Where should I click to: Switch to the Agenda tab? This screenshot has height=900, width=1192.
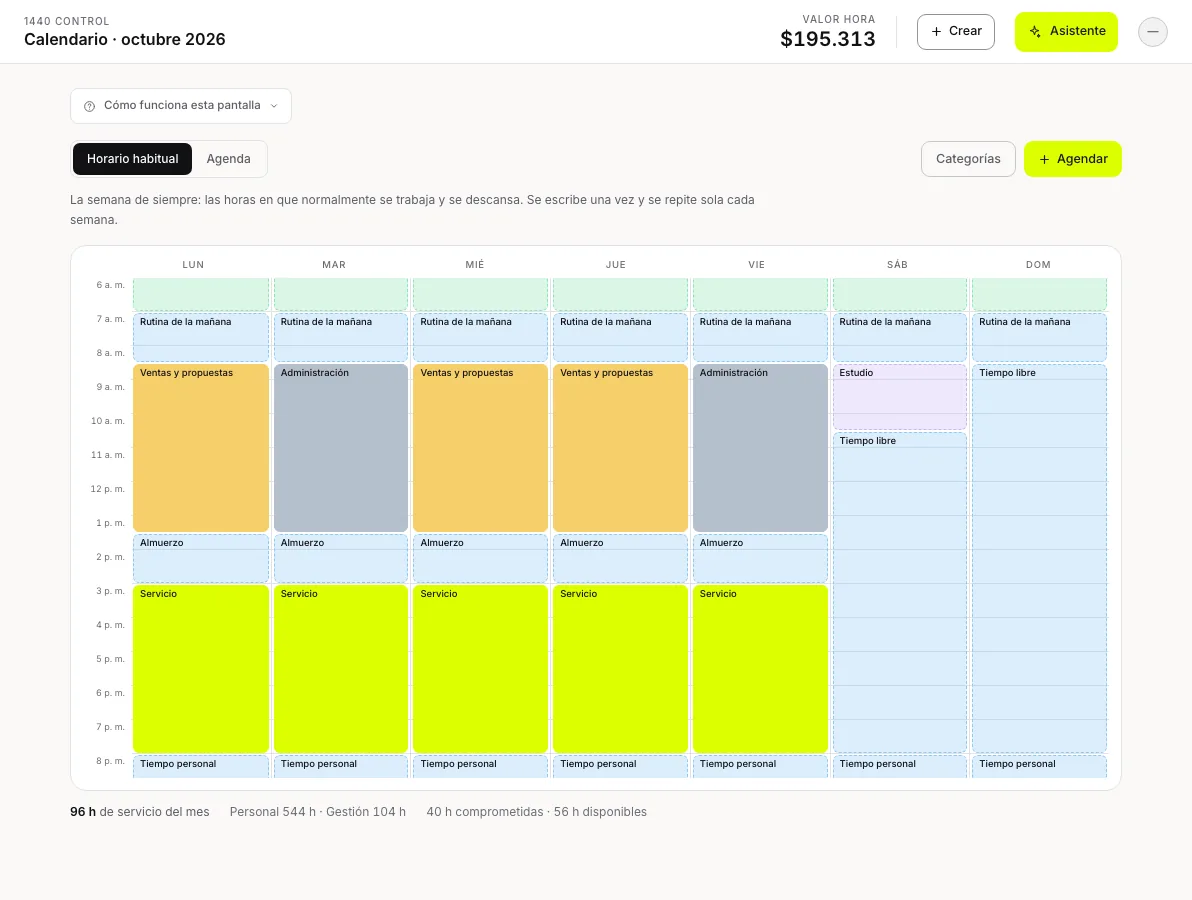(x=228, y=159)
